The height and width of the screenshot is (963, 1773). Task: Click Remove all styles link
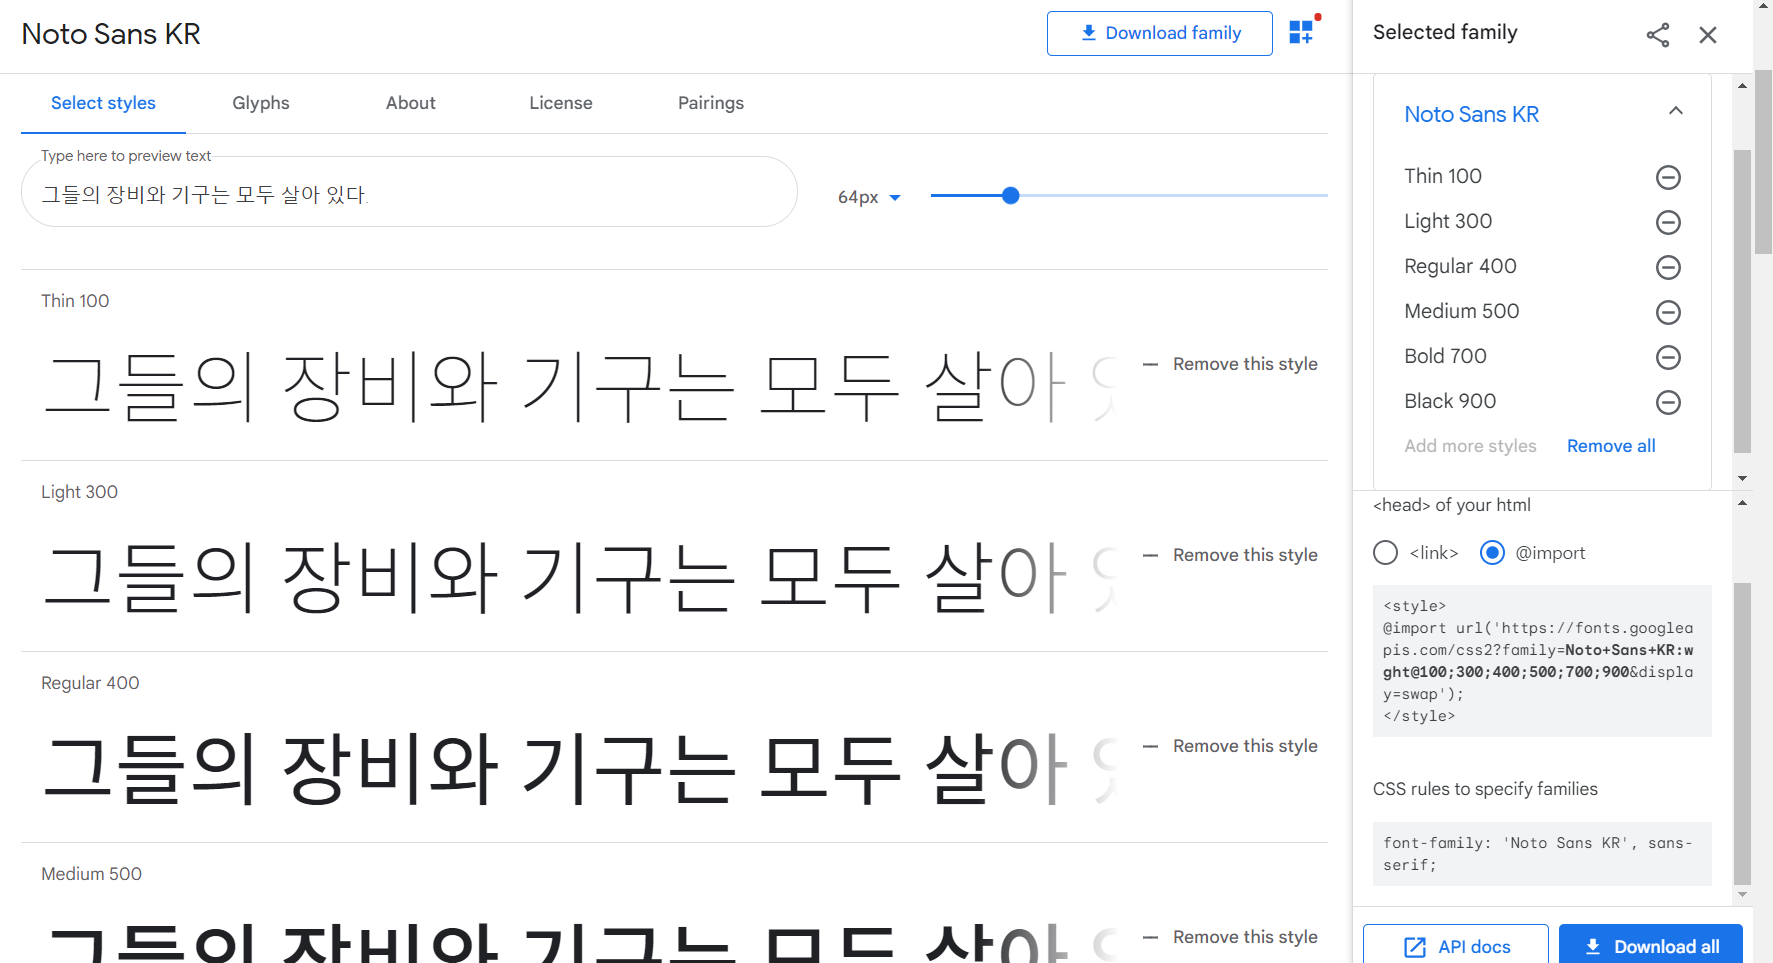point(1611,446)
